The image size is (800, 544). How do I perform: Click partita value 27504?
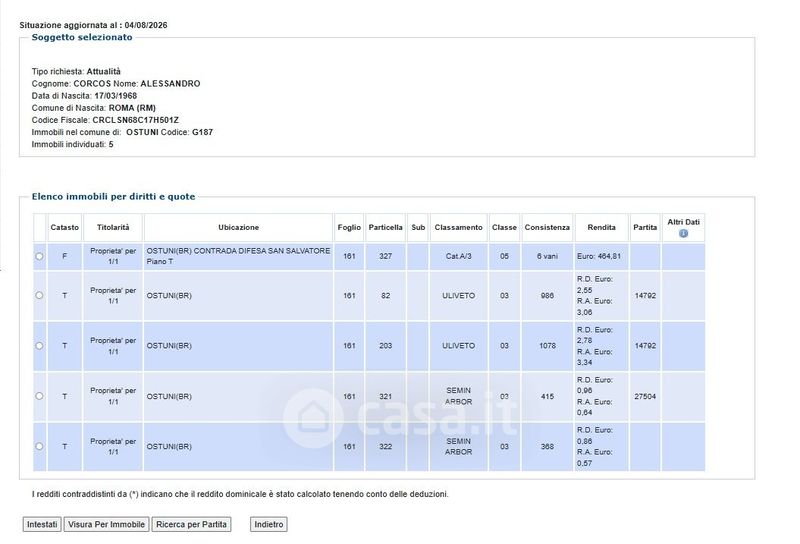click(x=645, y=396)
